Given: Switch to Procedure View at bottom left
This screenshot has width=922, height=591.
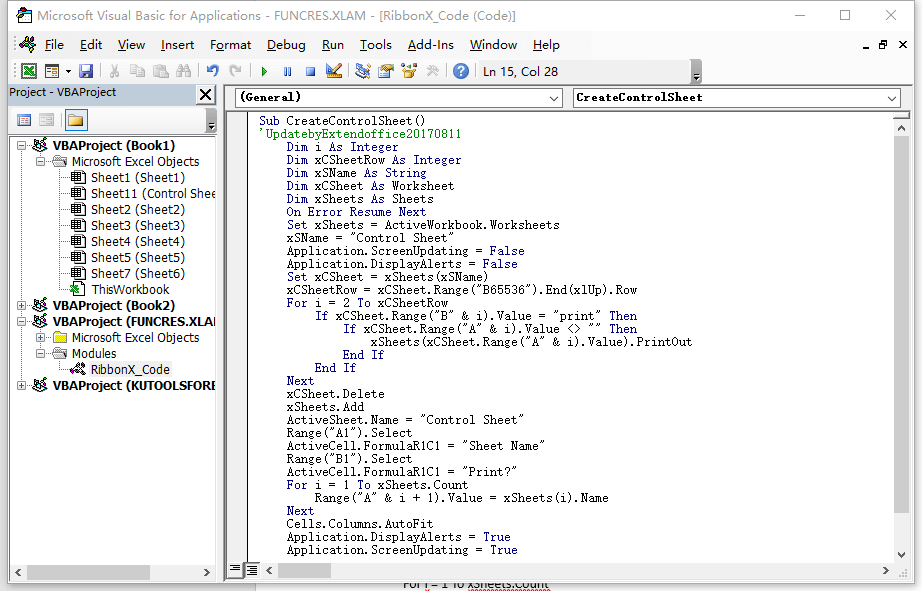Looking at the screenshot, I should tap(235, 570).
